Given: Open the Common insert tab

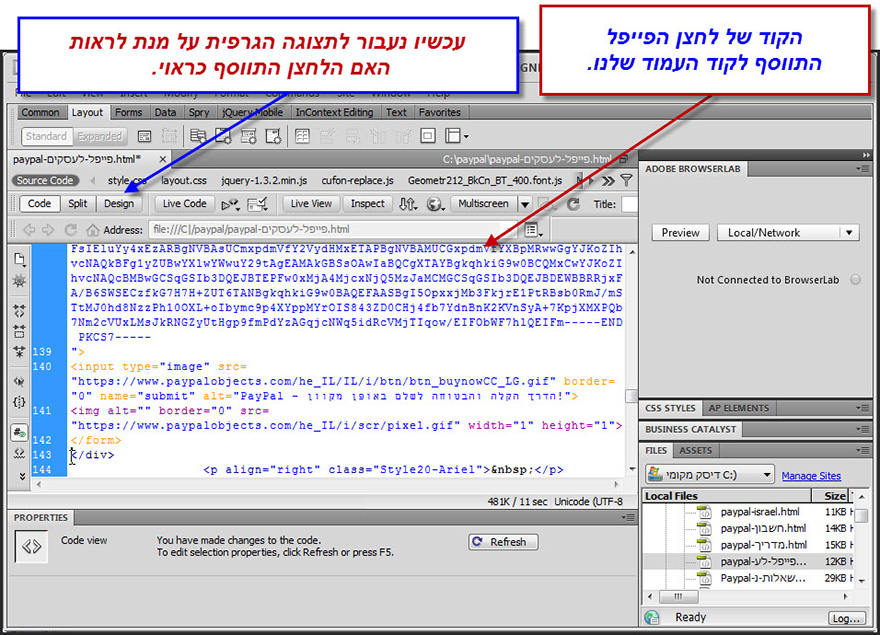Looking at the screenshot, I should pos(40,112).
